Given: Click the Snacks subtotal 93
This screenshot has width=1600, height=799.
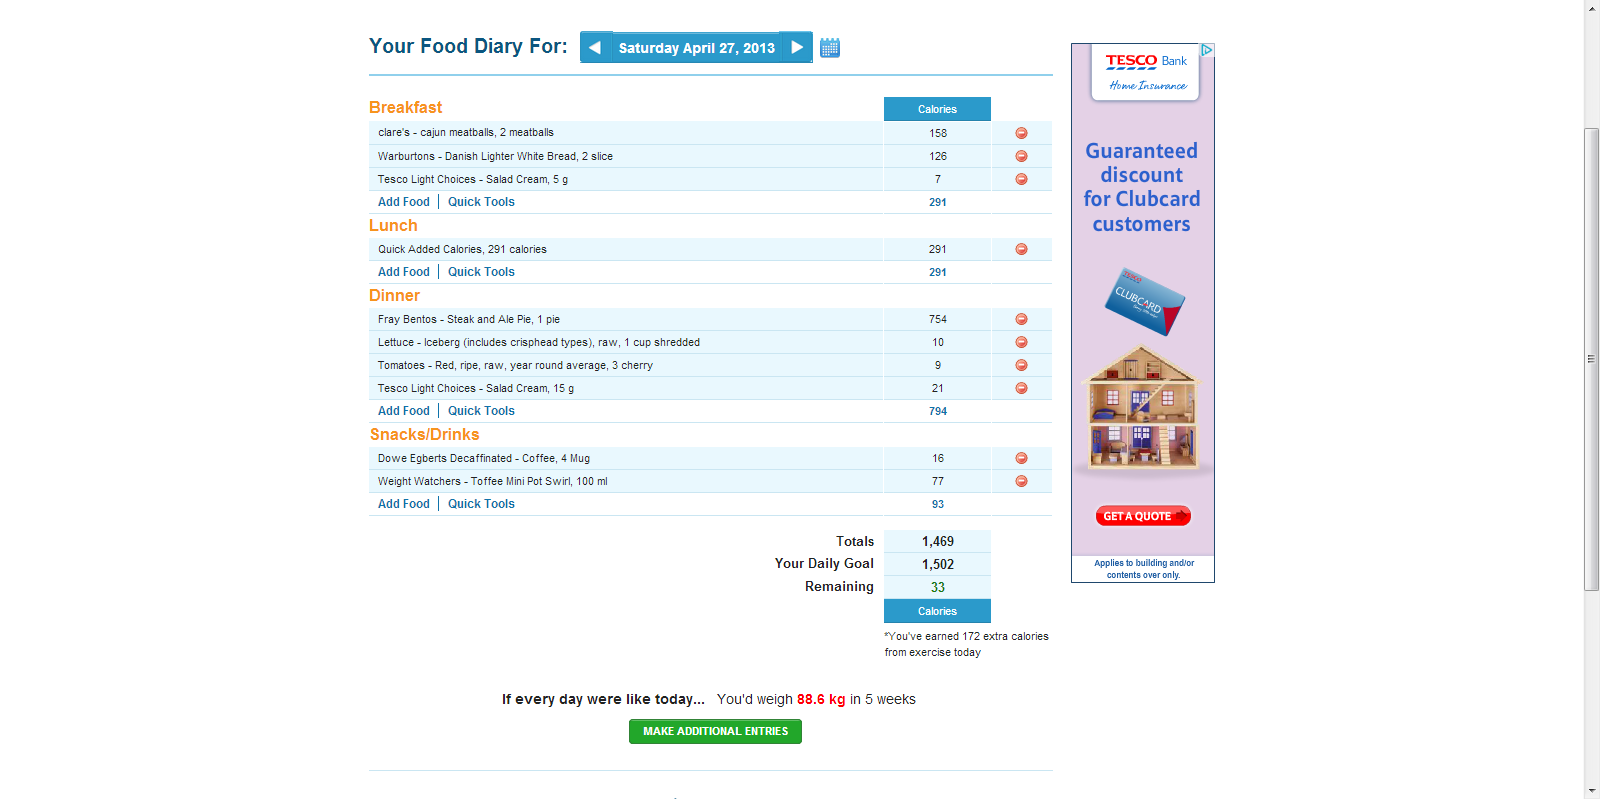Looking at the screenshot, I should pyautogui.click(x=938, y=504).
